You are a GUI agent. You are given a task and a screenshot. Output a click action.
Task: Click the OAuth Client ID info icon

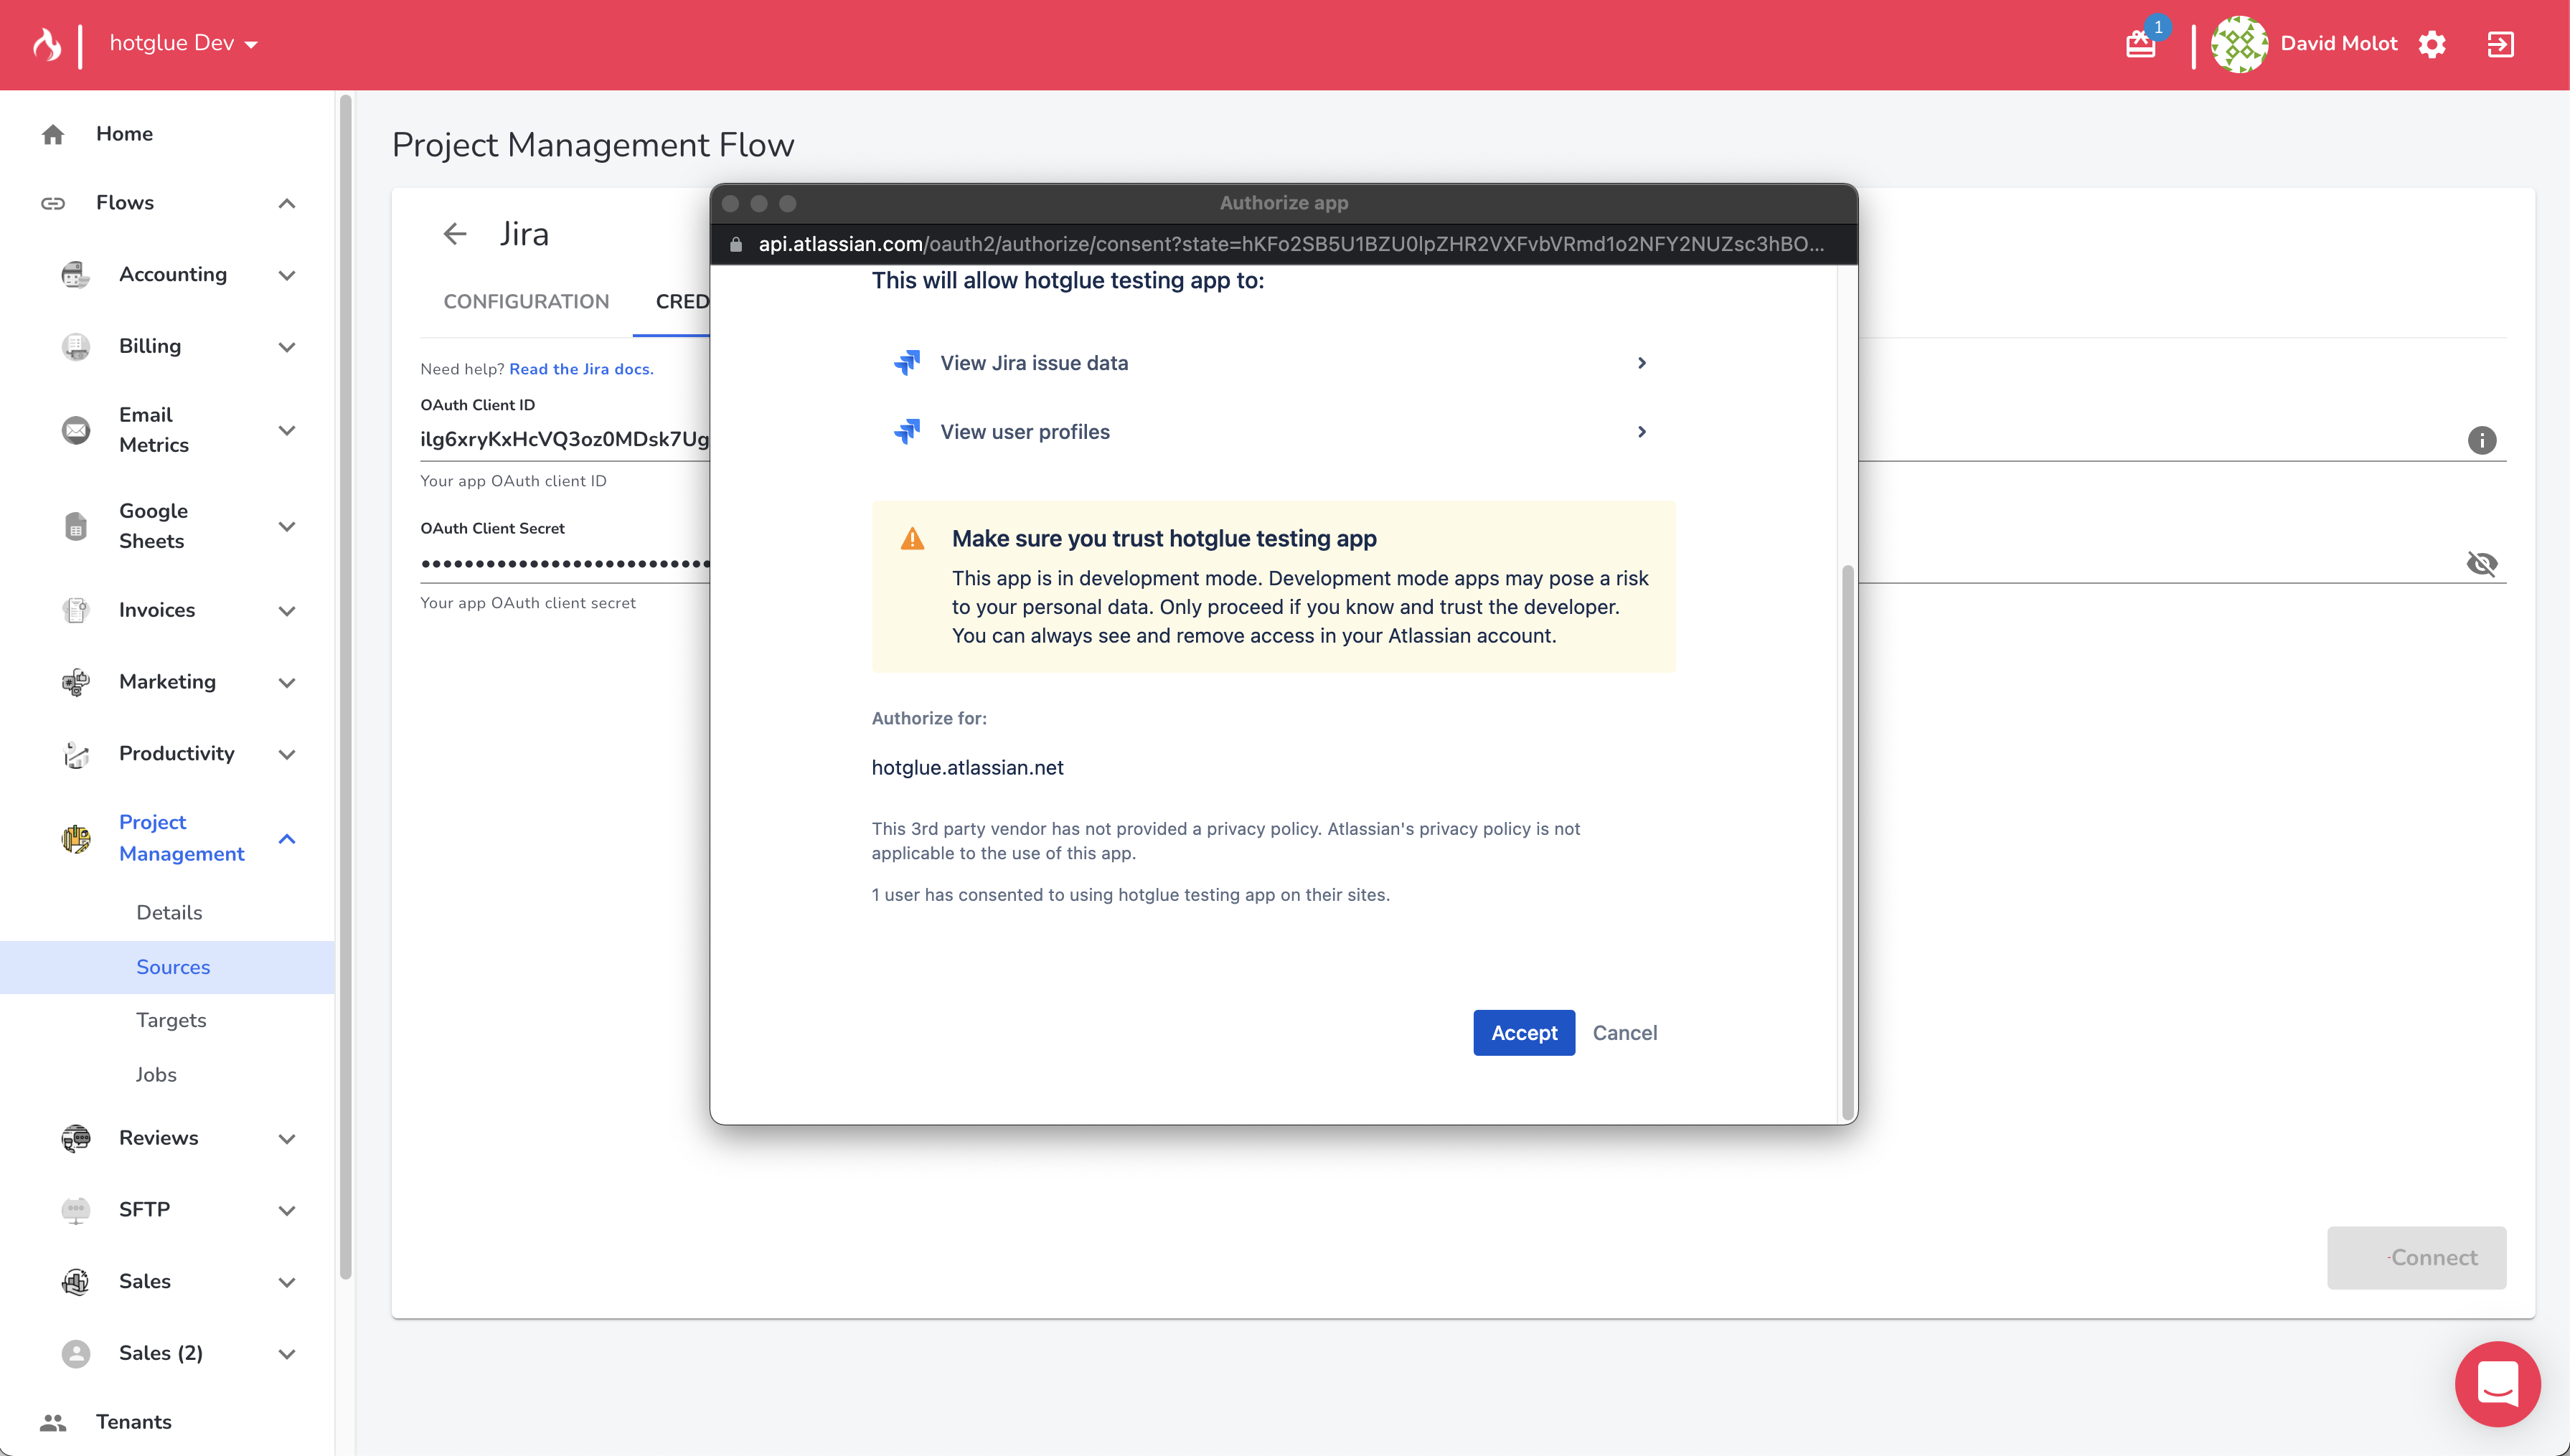pyautogui.click(x=2481, y=440)
